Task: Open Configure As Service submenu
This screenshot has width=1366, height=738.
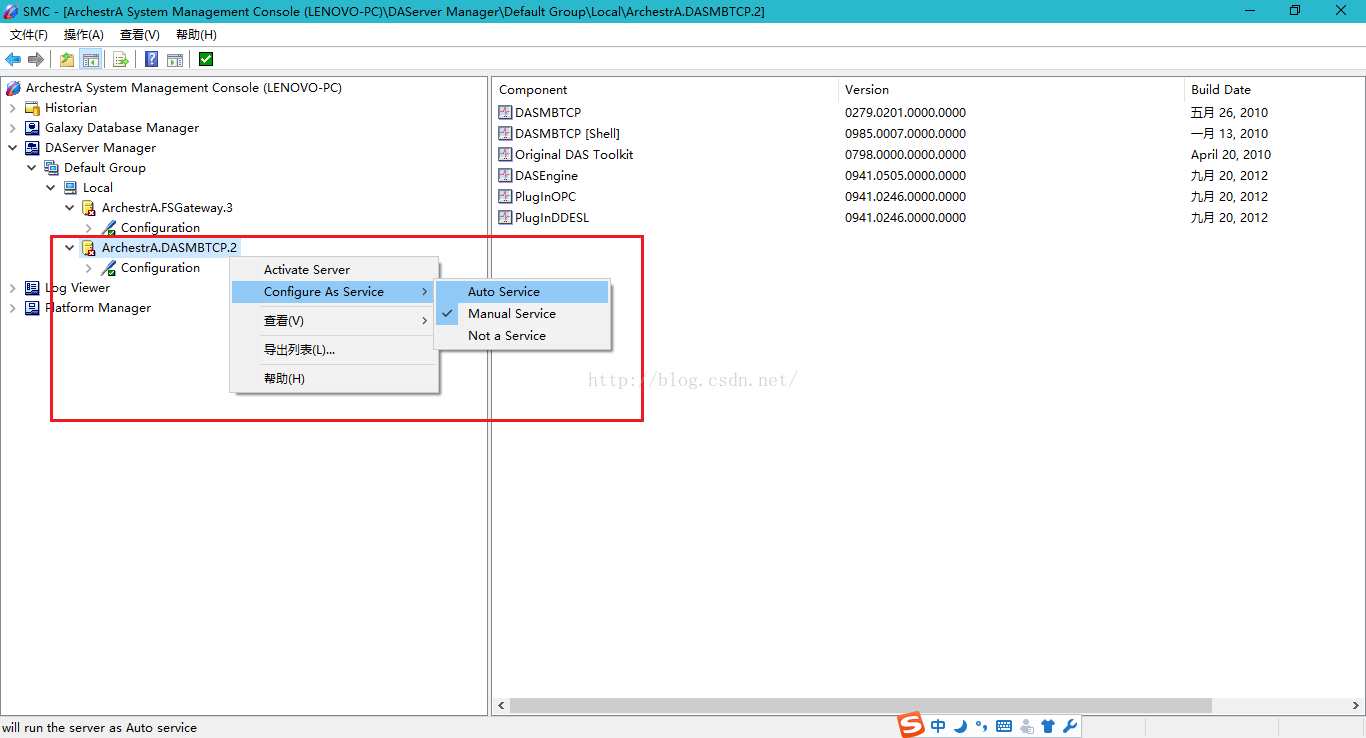Action: 335,292
